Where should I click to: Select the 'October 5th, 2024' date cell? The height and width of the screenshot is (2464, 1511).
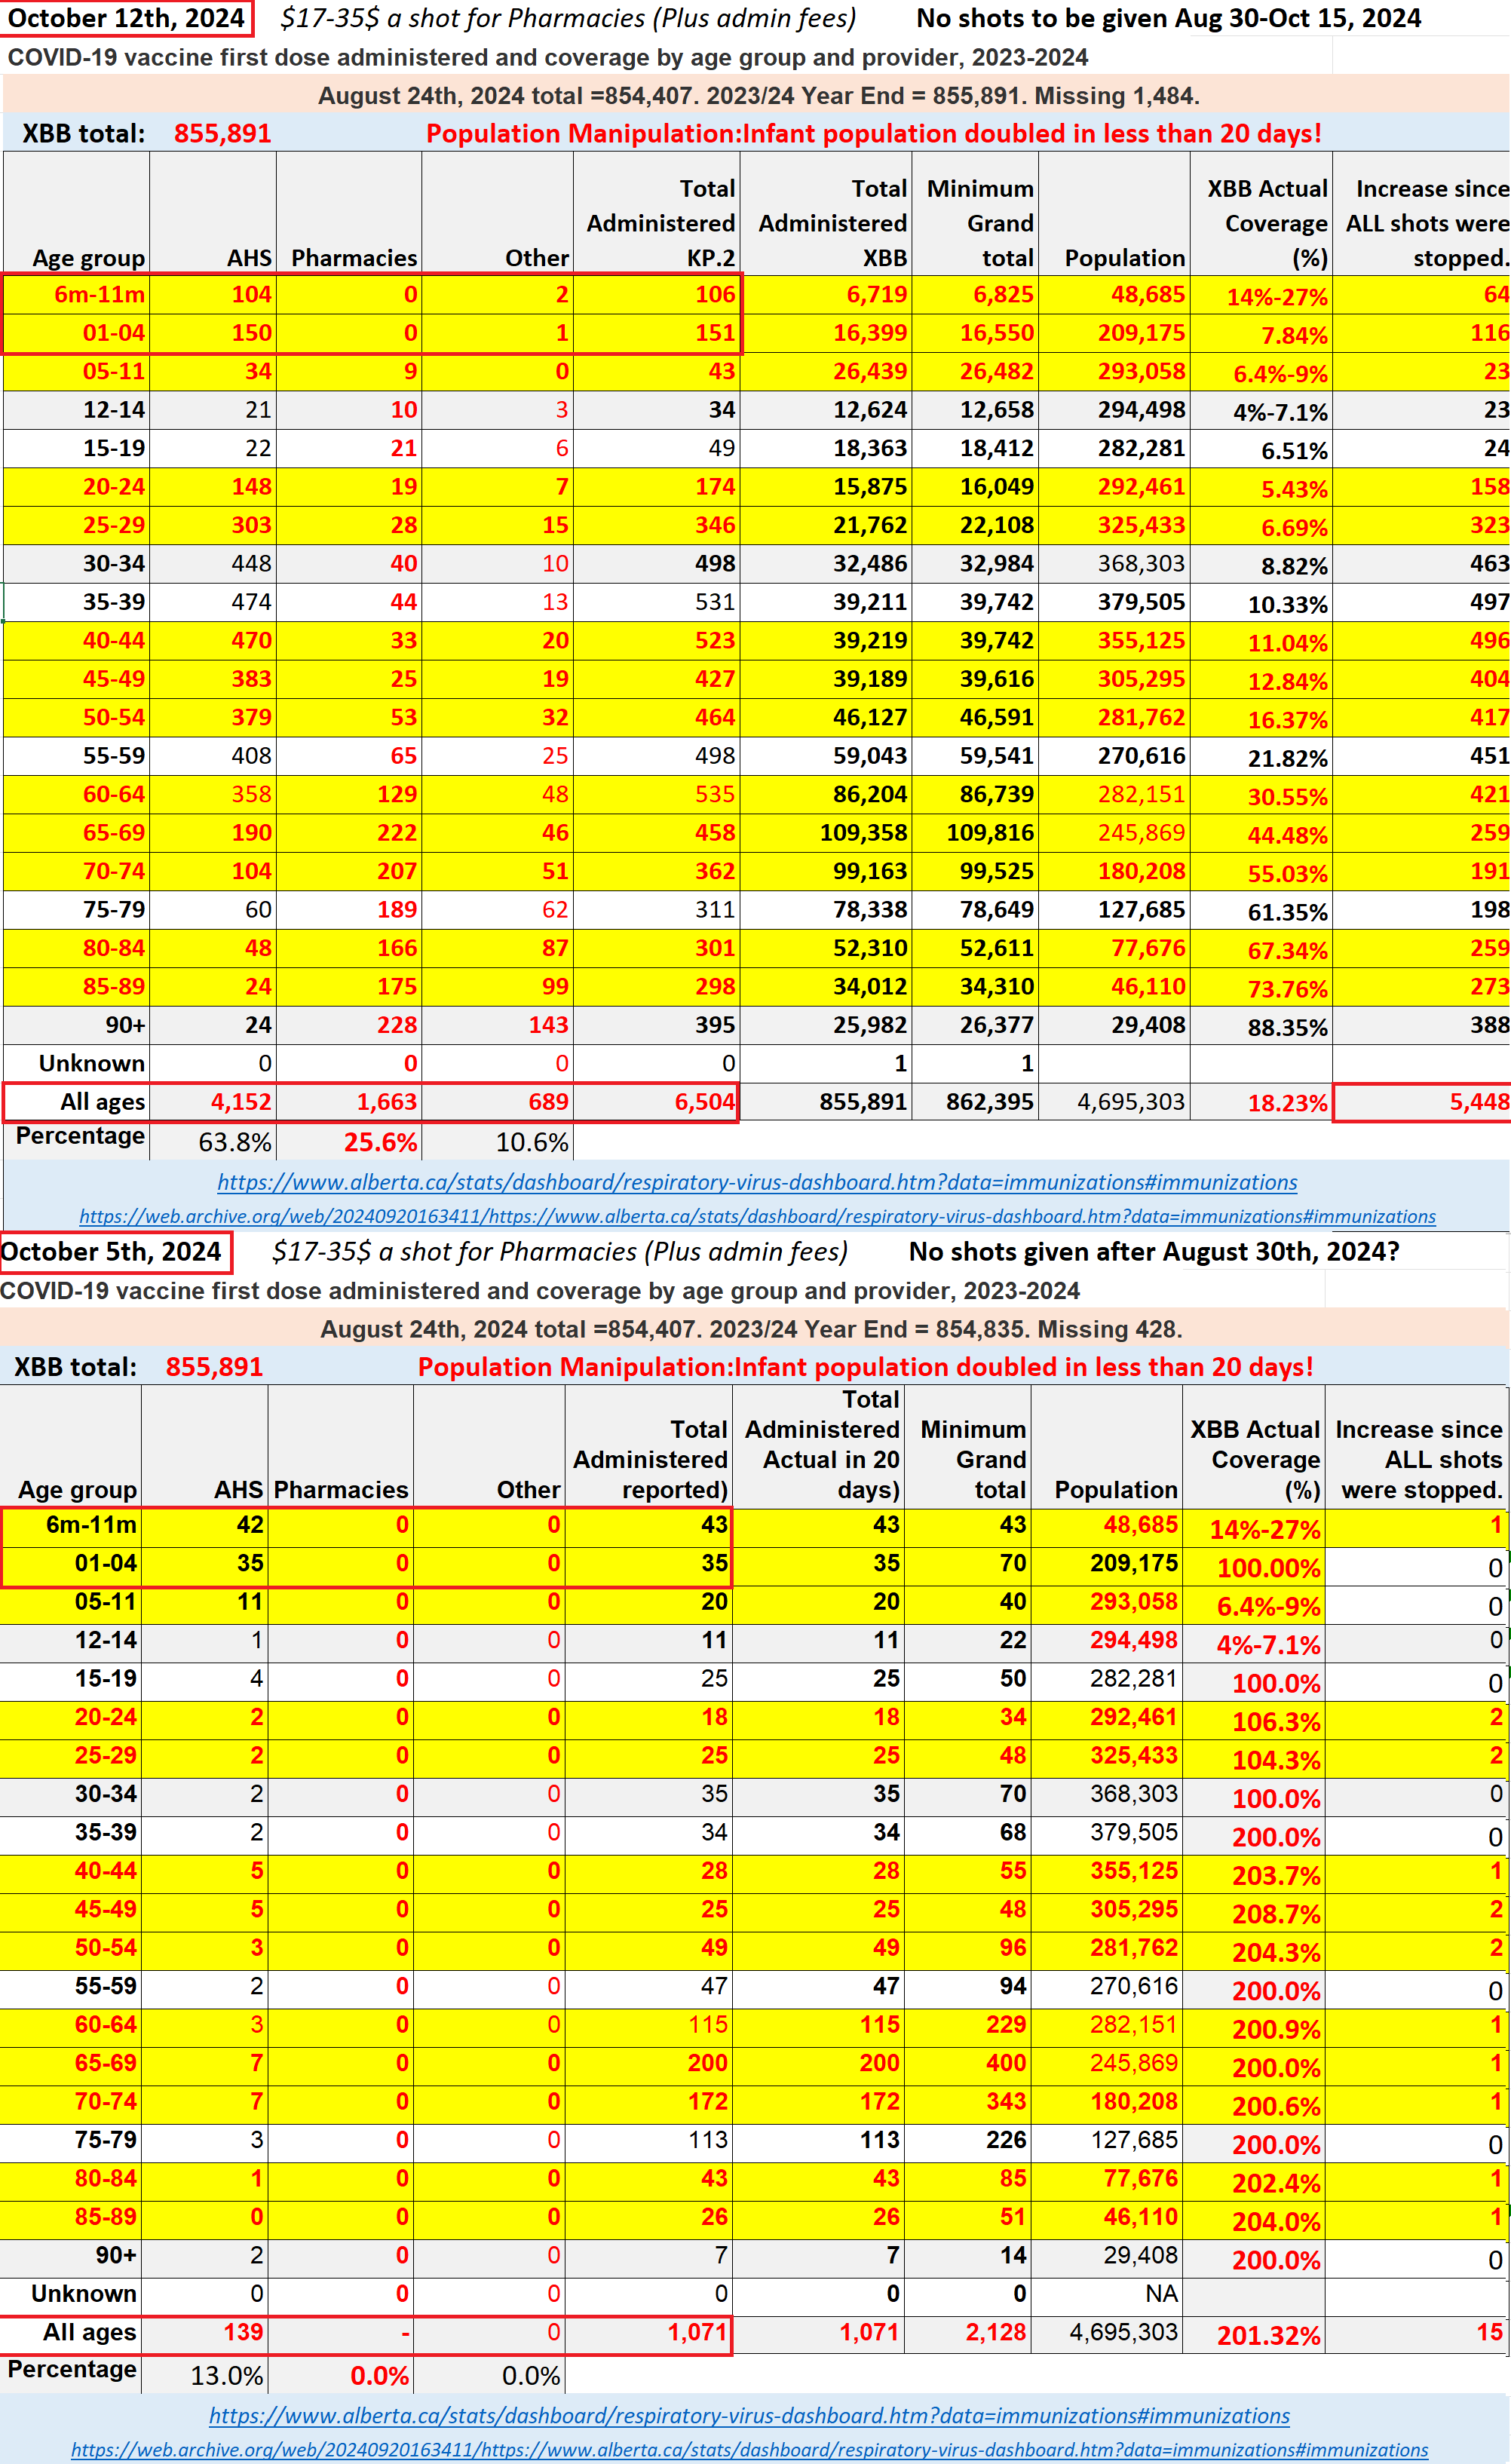(x=115, y=1251)
